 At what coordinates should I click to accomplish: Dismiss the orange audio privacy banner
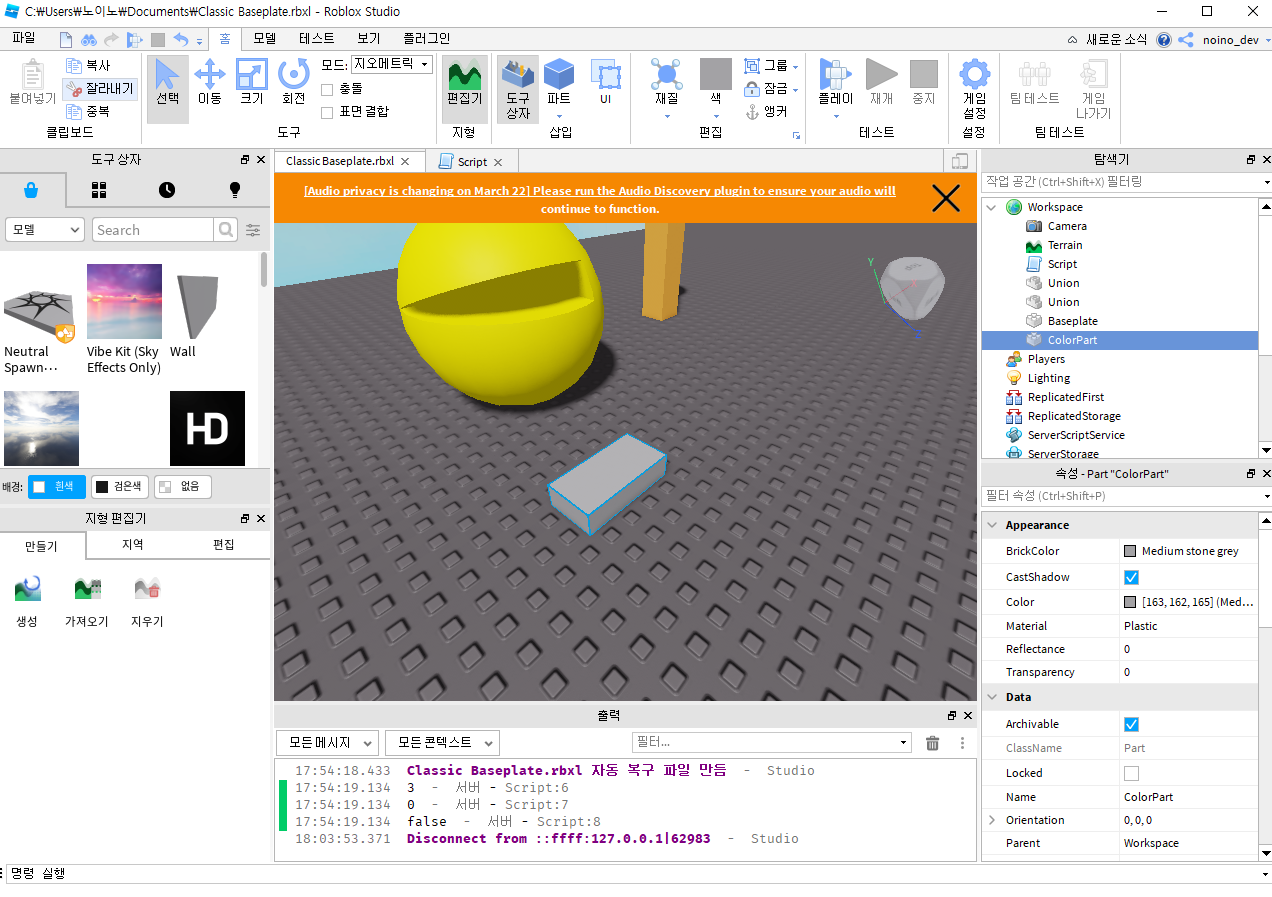pyautogui.click(x=946, y=199)
